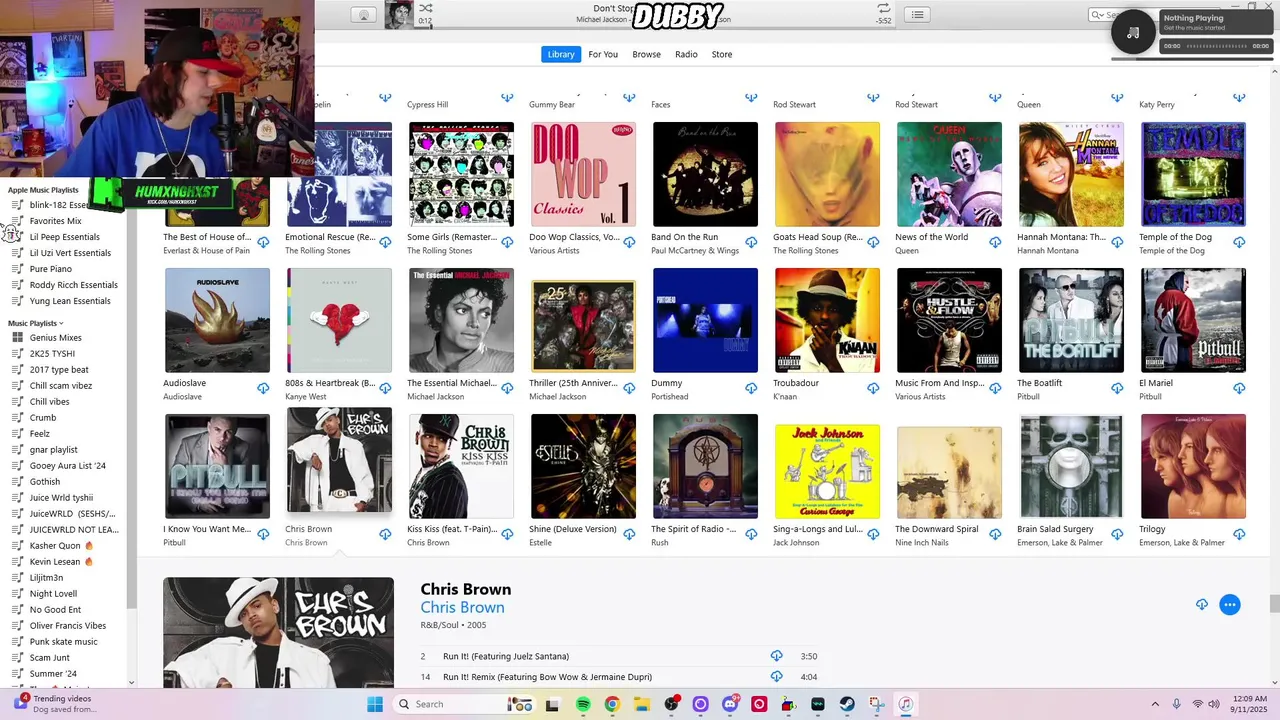The image size is (1280, 720).
Task: Open the Genius Mixes playlist icon
Action: 17,338
